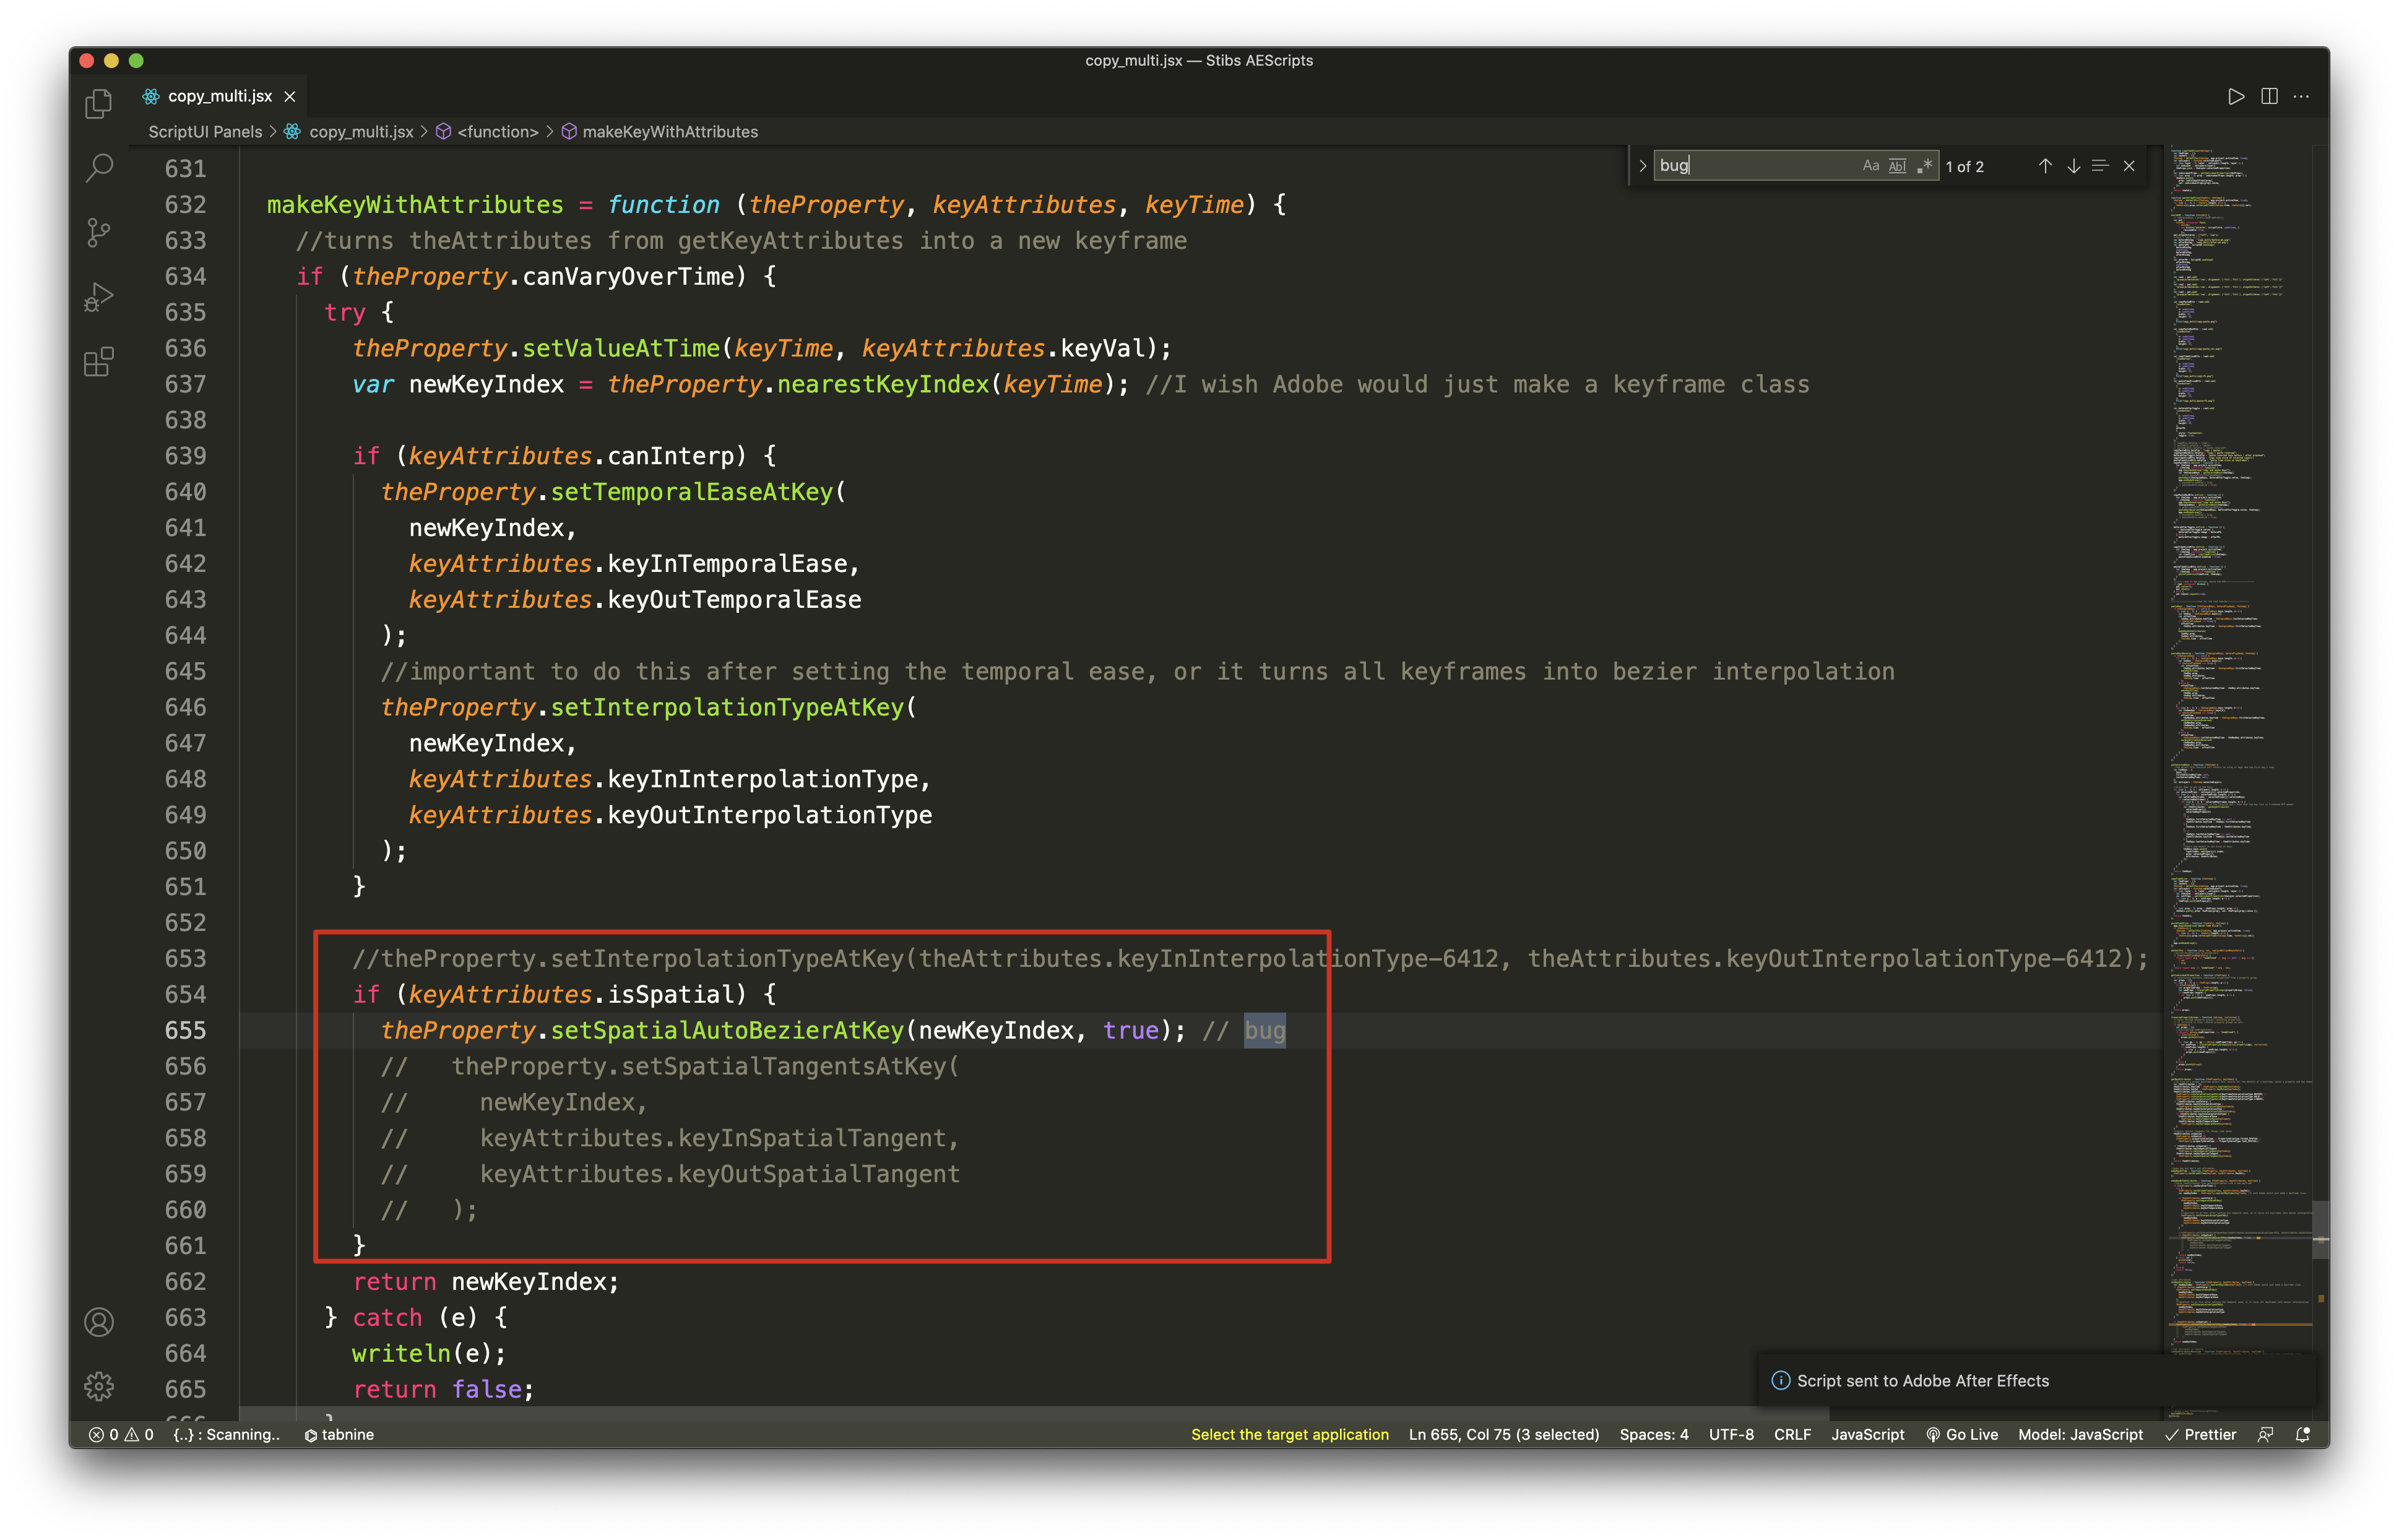Go to previous find match

click(x=2044, y=166)
